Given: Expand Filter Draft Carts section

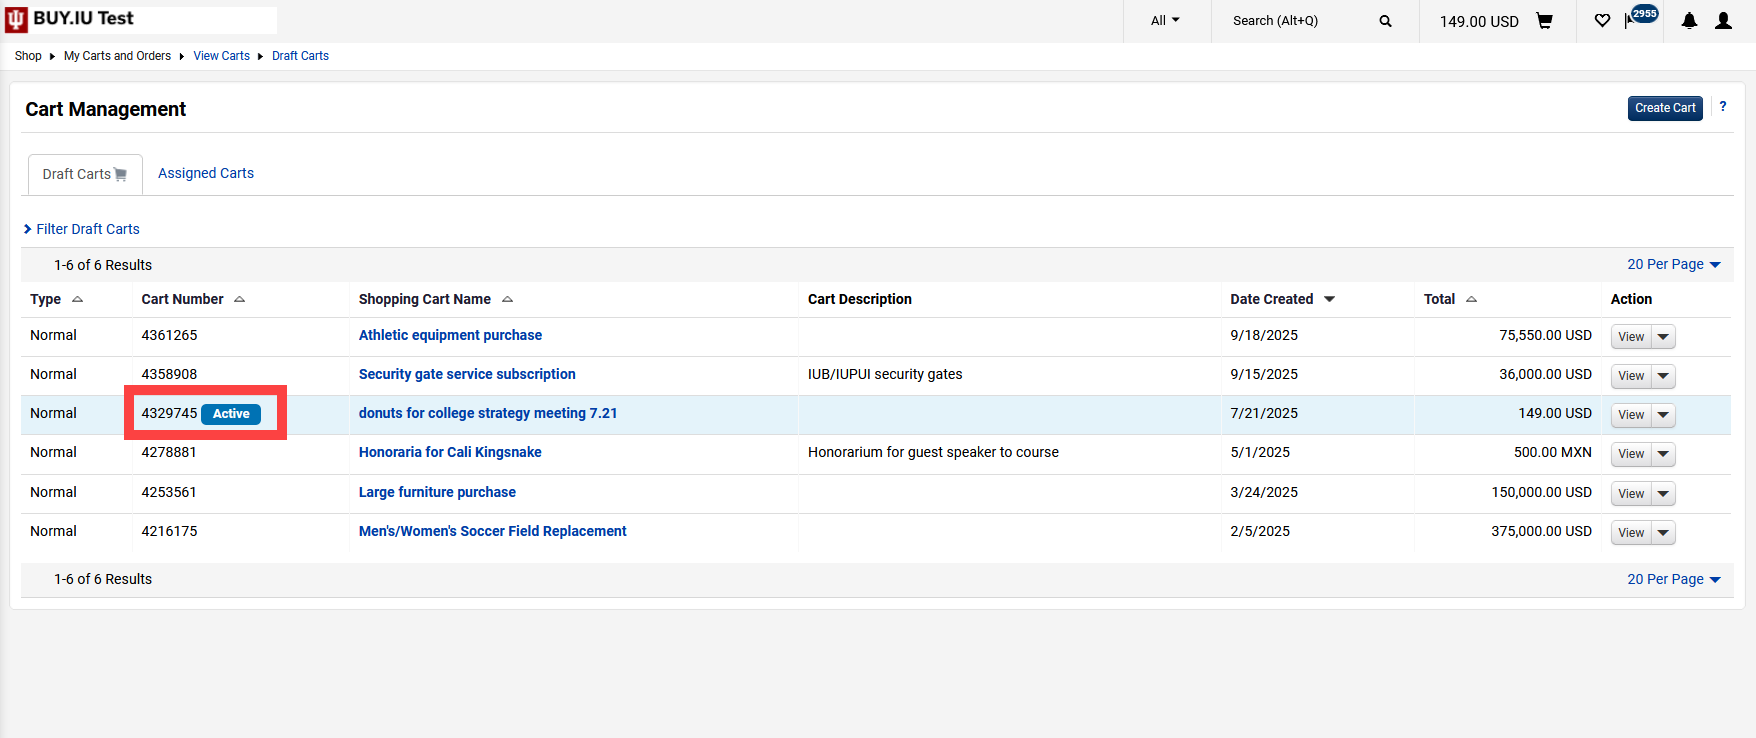Looking at the screenshot, I should (82, 229).
